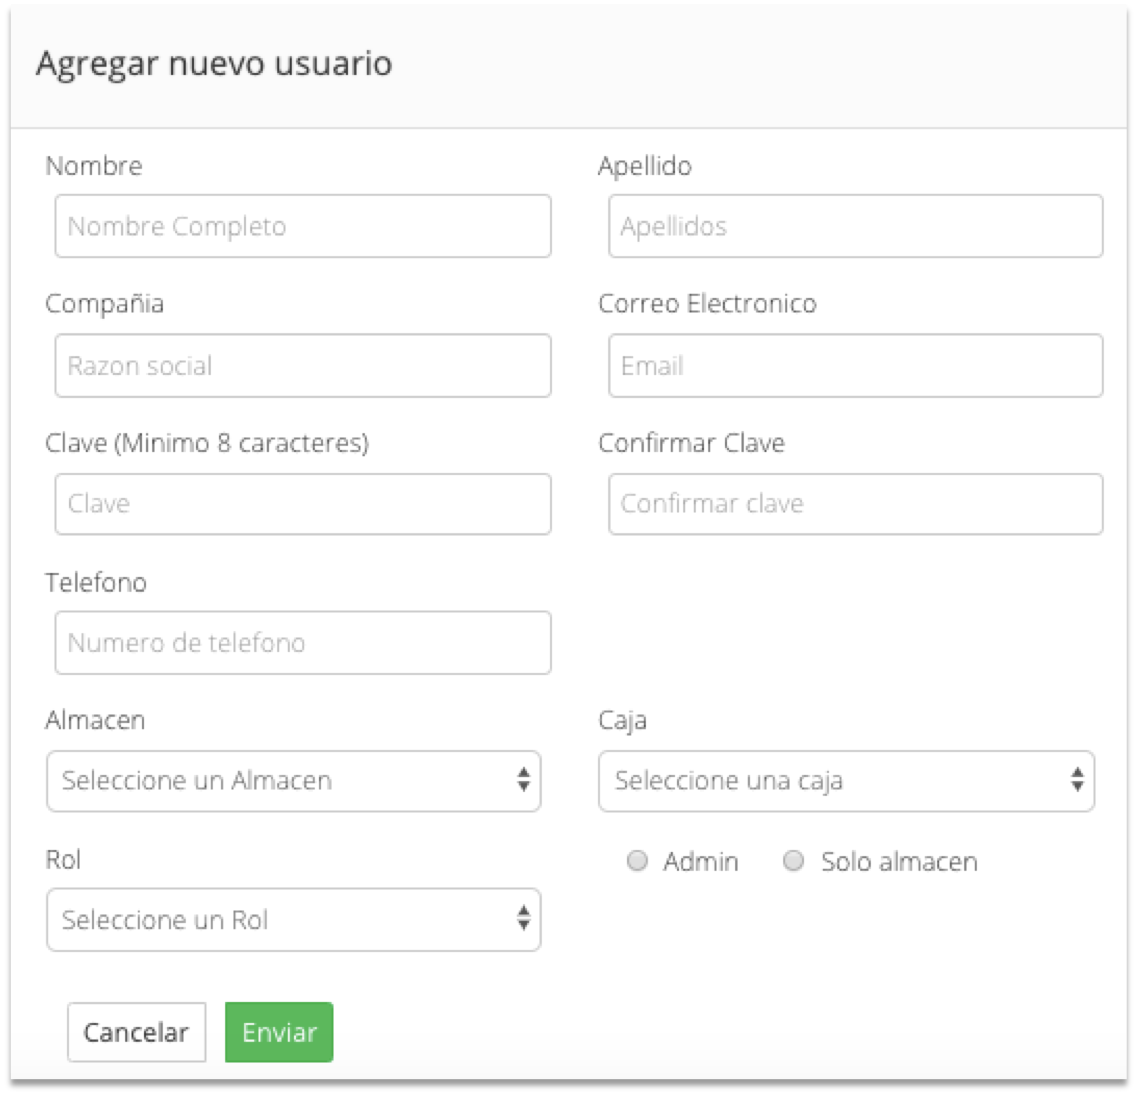Click the Apellido field label

(x=645, y=166)
